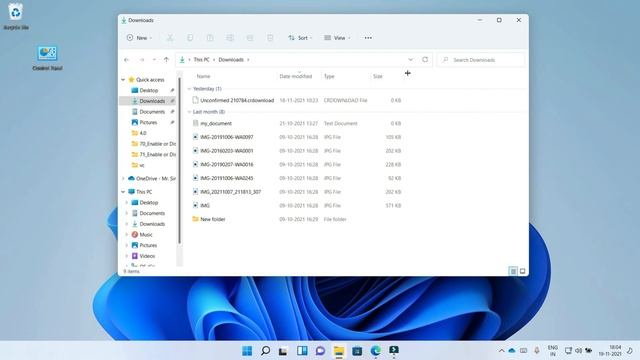This screenshot has width=640, height=360.
Task: Open taskbar Search
Action: [265, 351]
